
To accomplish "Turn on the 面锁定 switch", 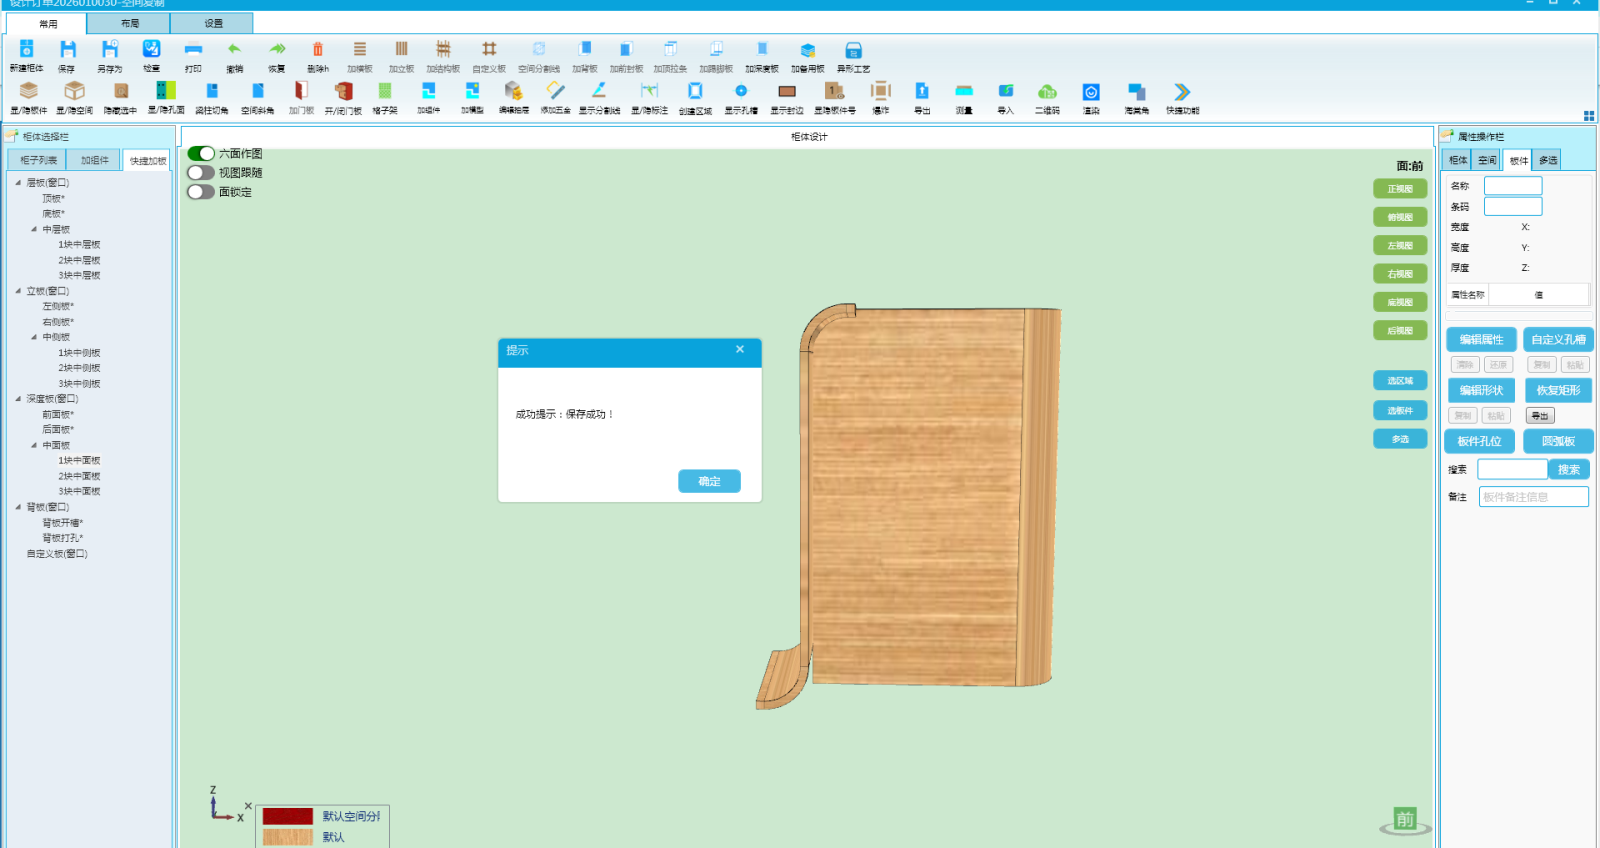I will click(201, 192).
